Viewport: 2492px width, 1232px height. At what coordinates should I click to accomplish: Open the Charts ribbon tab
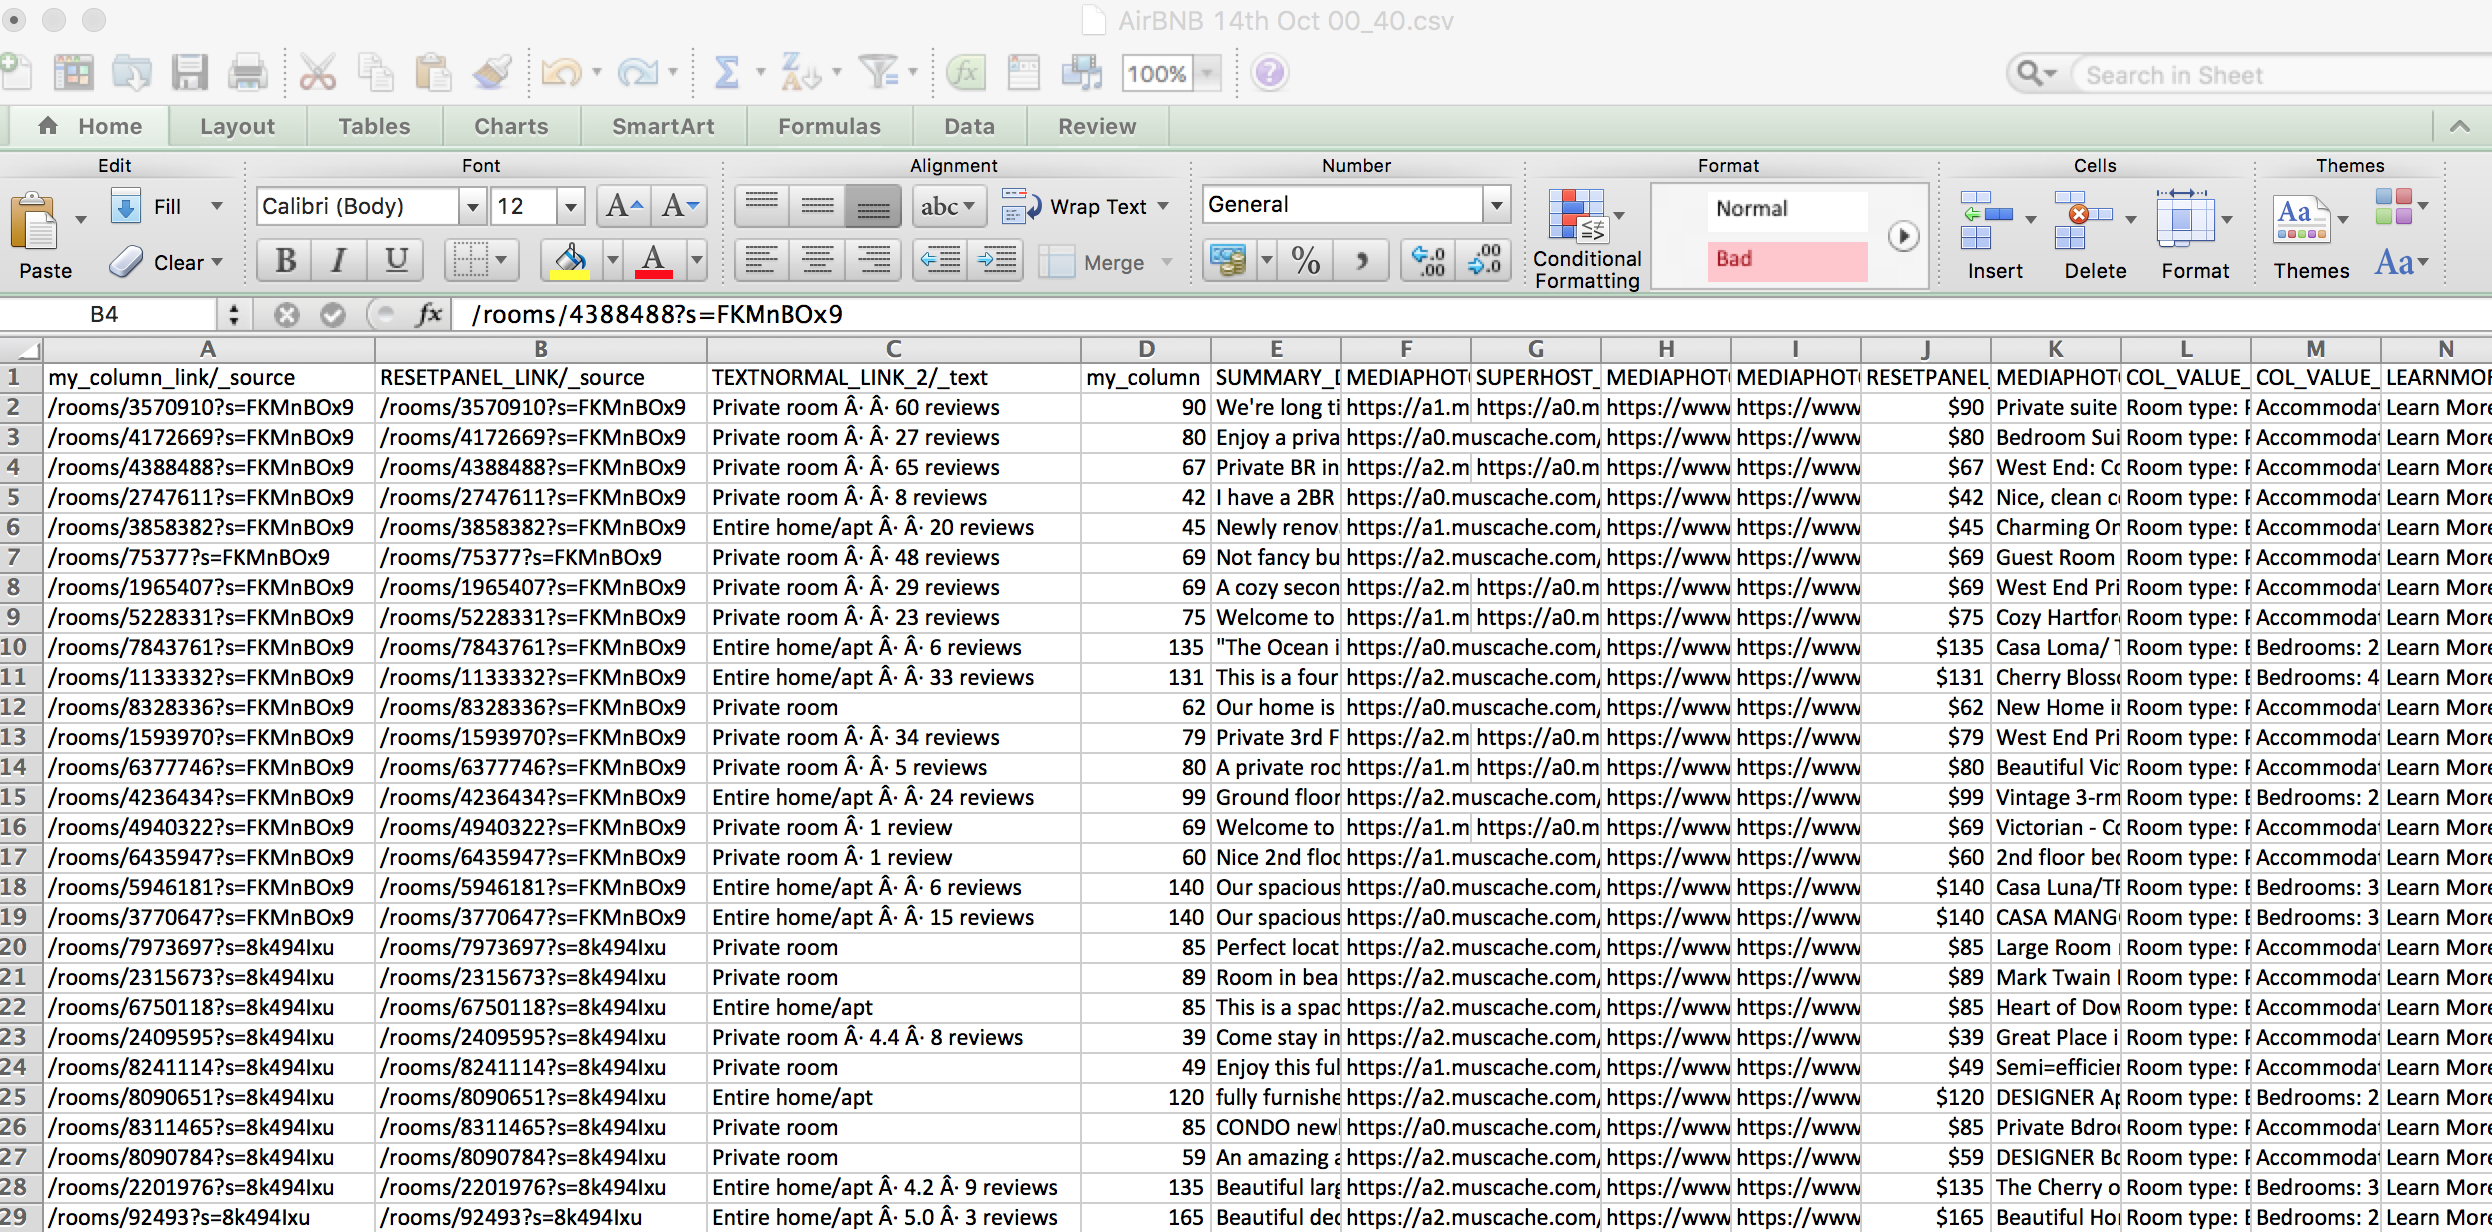pyautogui.click(x=510, y=126)
